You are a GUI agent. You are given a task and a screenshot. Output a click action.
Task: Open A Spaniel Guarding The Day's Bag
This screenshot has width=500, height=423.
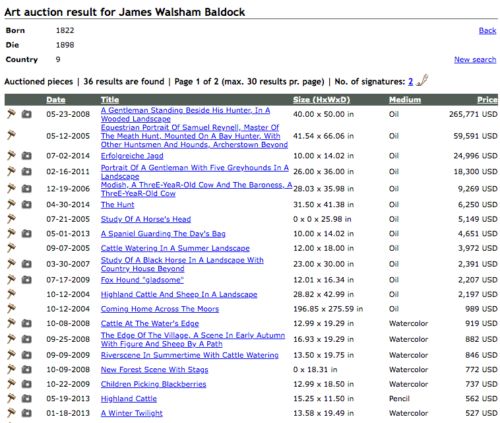coord(163,234)
